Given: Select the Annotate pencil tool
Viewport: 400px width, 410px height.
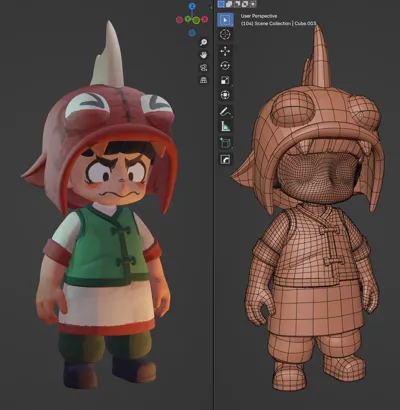Looking at the screenshot, I should coord(225,111).
